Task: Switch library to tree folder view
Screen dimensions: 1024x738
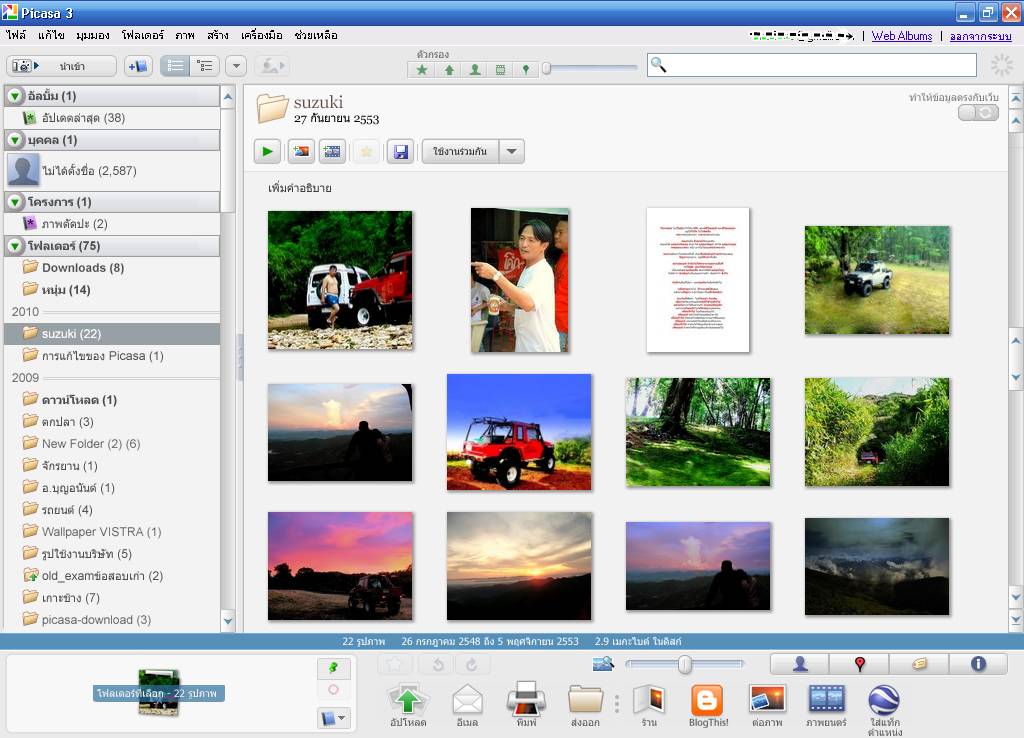Action: 206,66
